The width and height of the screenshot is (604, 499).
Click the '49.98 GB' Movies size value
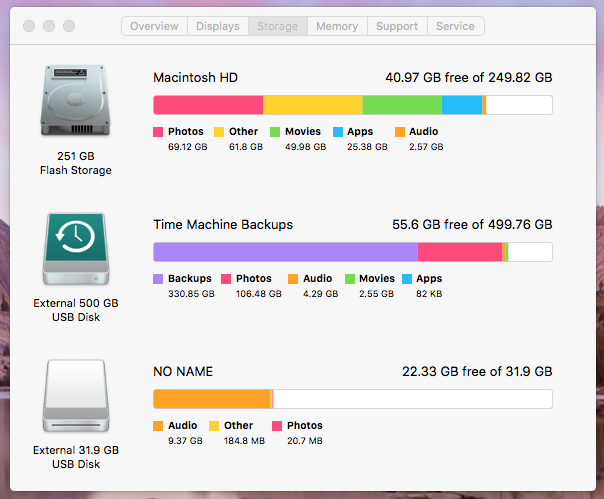coord(305,147)
